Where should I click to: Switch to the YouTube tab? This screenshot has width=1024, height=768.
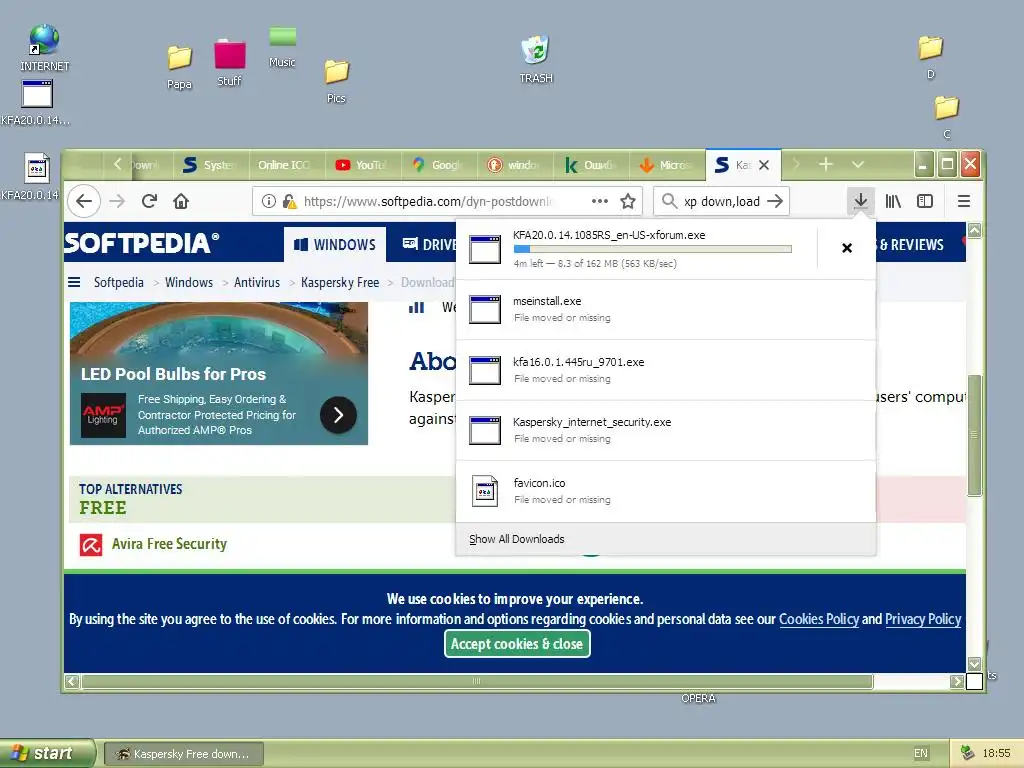(x=363, y=165)
